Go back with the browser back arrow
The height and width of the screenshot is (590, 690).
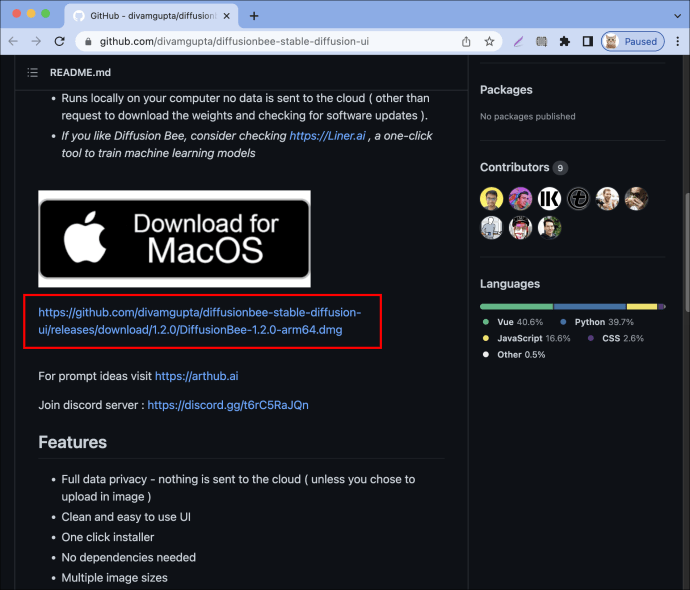click(x=13, y=41)
